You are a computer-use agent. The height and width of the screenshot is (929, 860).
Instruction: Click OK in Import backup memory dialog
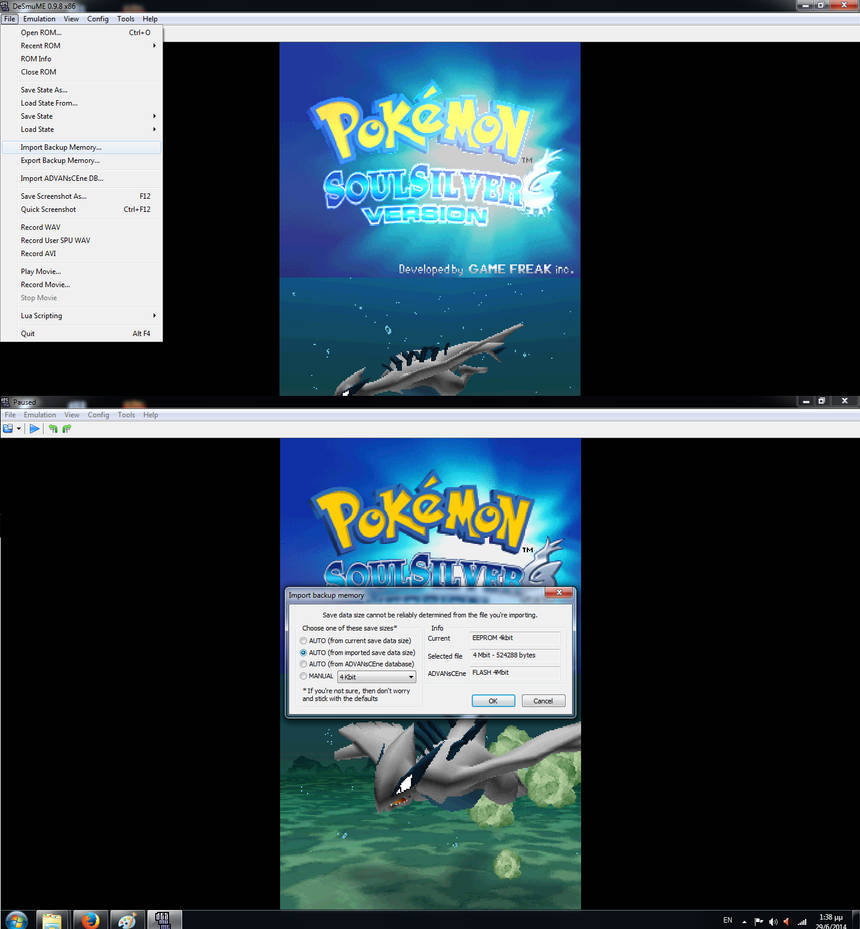(x=493, y=701)
